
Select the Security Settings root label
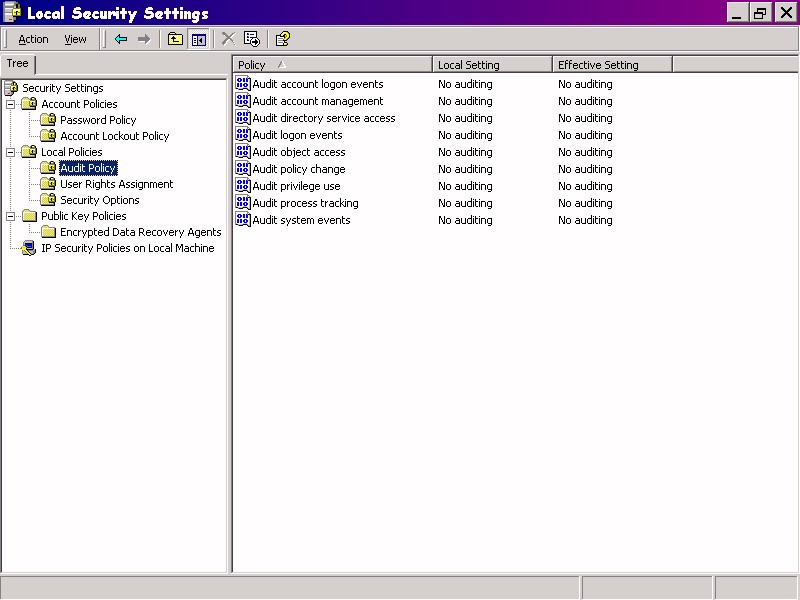pyautogui.click(x=63, y=88)
